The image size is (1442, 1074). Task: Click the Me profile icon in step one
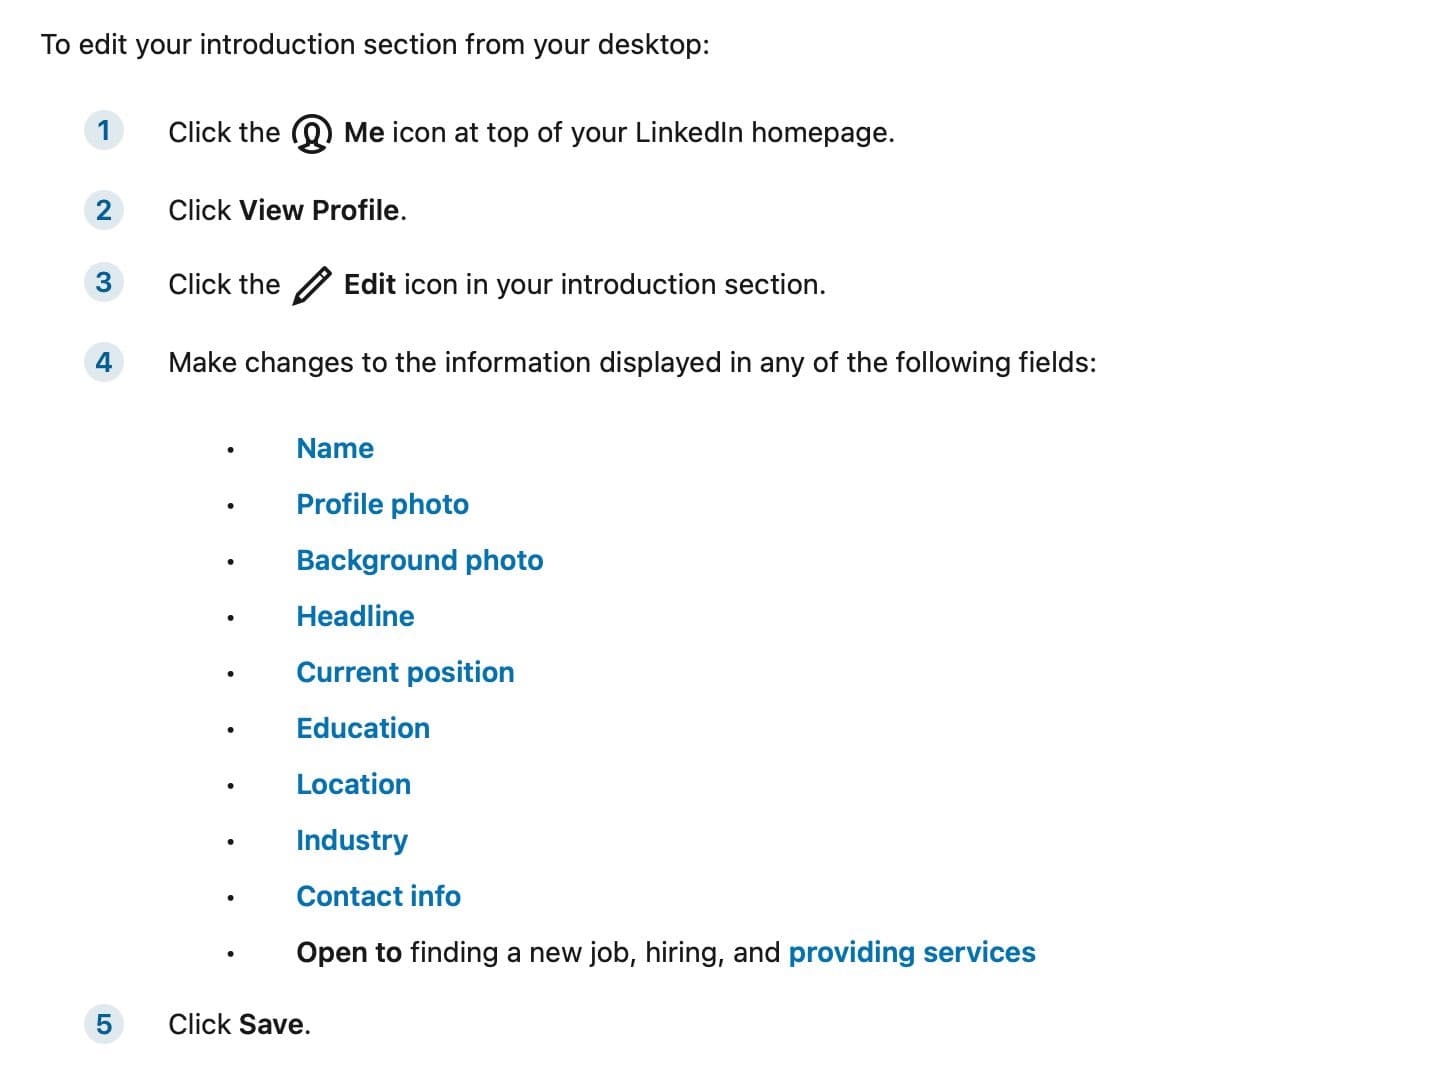311,133
